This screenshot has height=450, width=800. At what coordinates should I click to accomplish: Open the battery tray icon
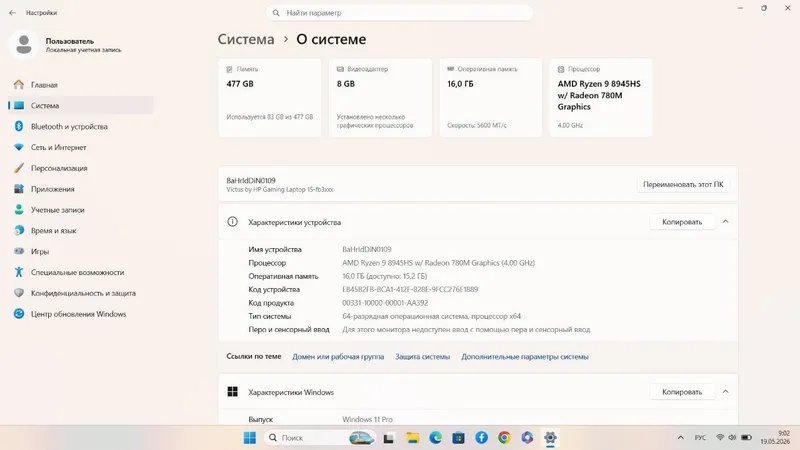(746, 438)
